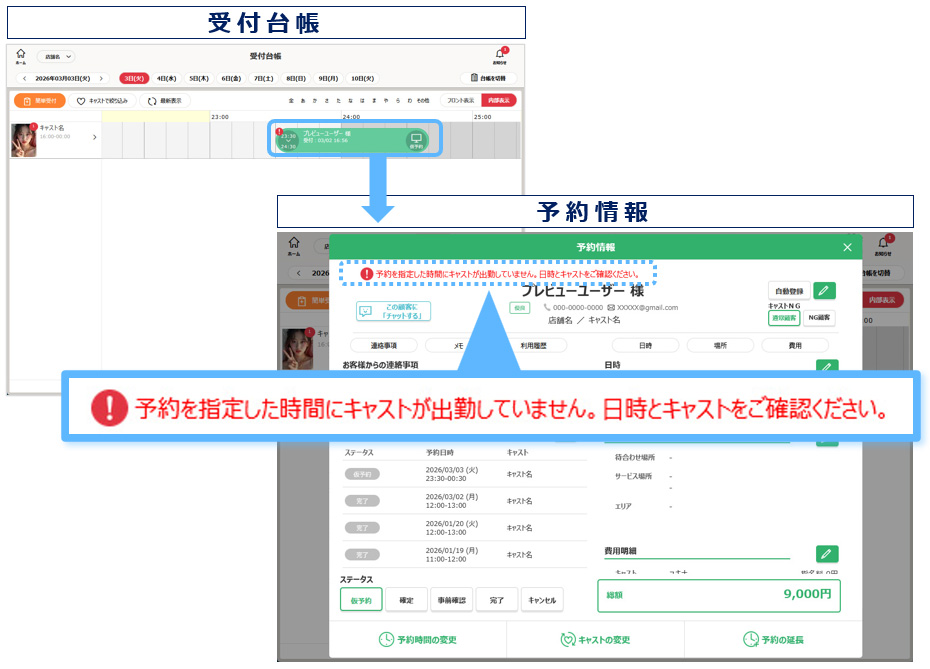This screenshot has height=669, width=930.
Task: Select the 4日(水) date tab
Action: 166,78
